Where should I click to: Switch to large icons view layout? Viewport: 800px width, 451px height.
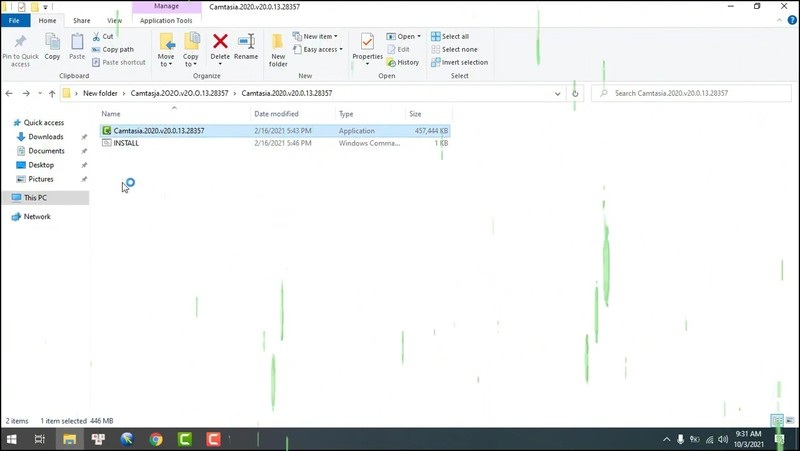coord(790,421)
